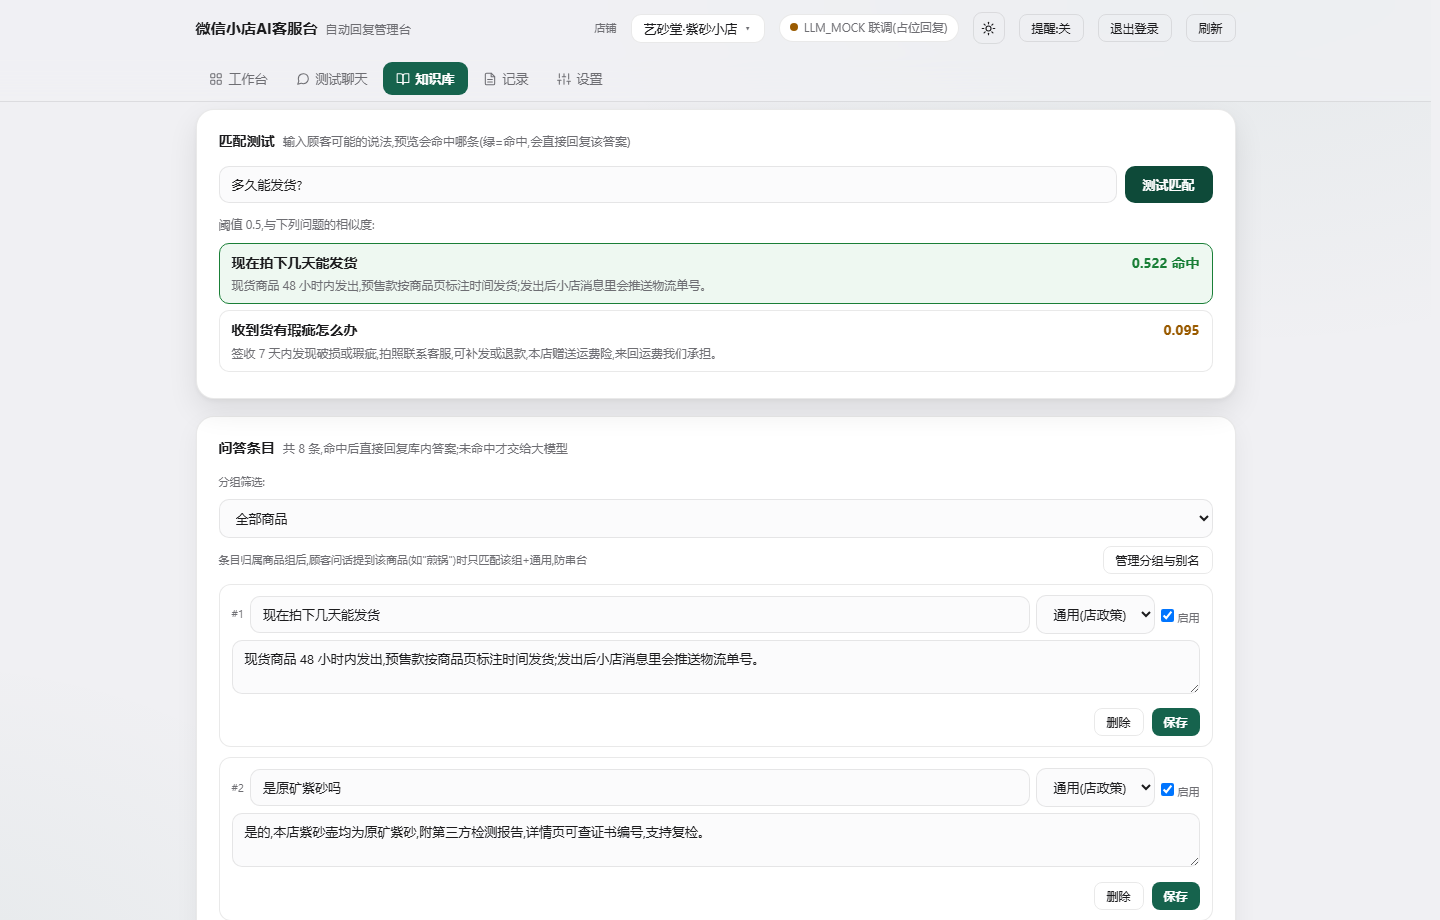The image size is (1440, 920).
Task: Click the 测试匹配 button
Action: pos(1168,185)
